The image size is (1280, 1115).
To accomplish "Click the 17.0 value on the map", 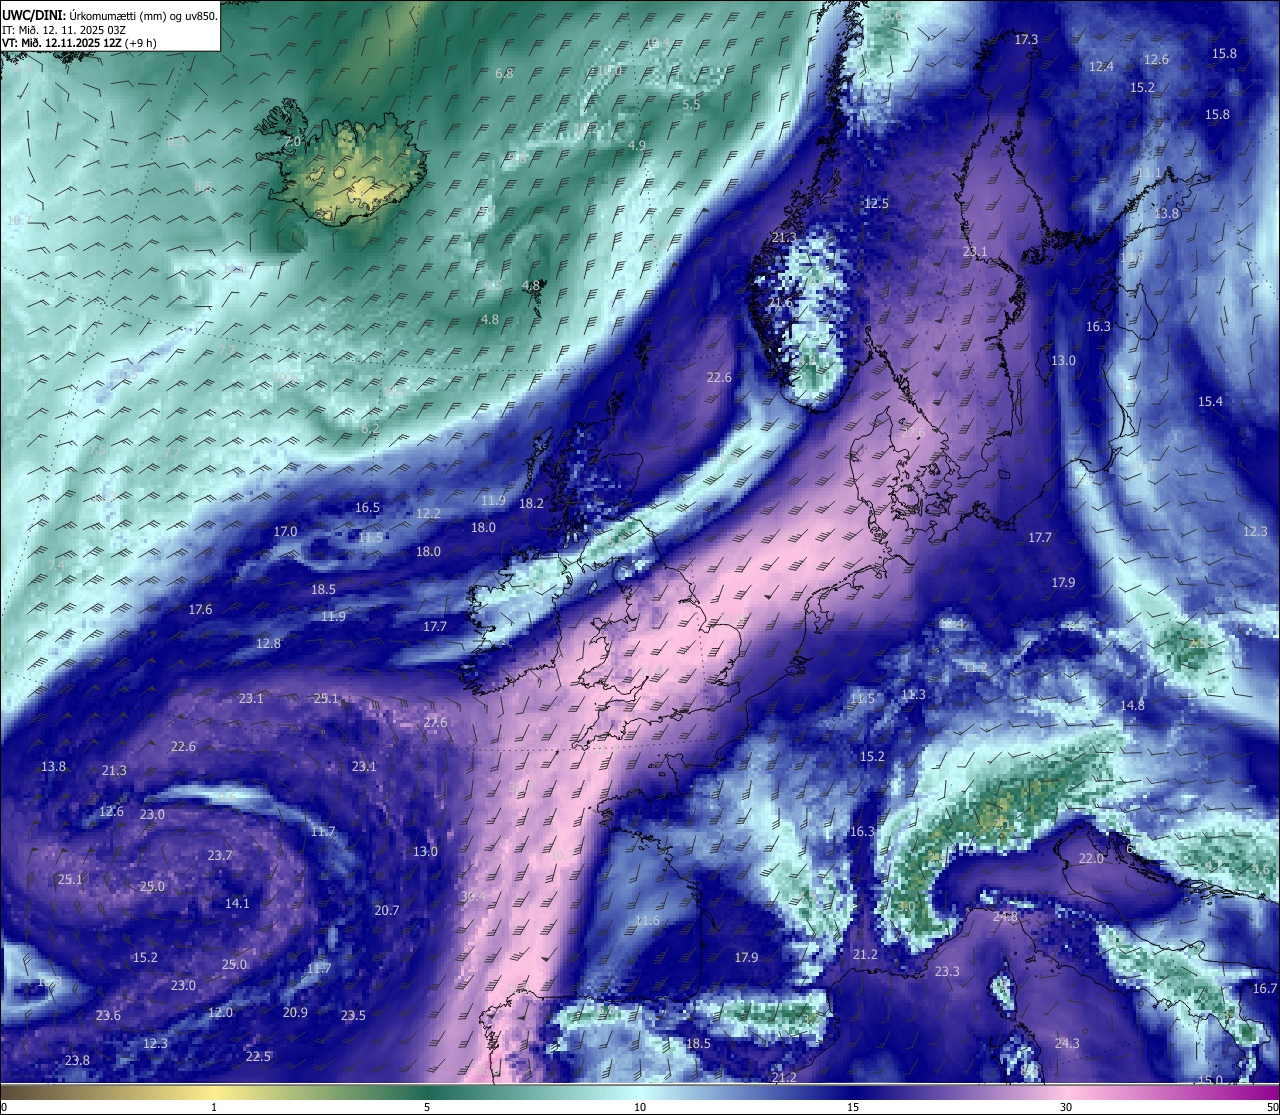I will pyautogui.click(x=285, y=531).
